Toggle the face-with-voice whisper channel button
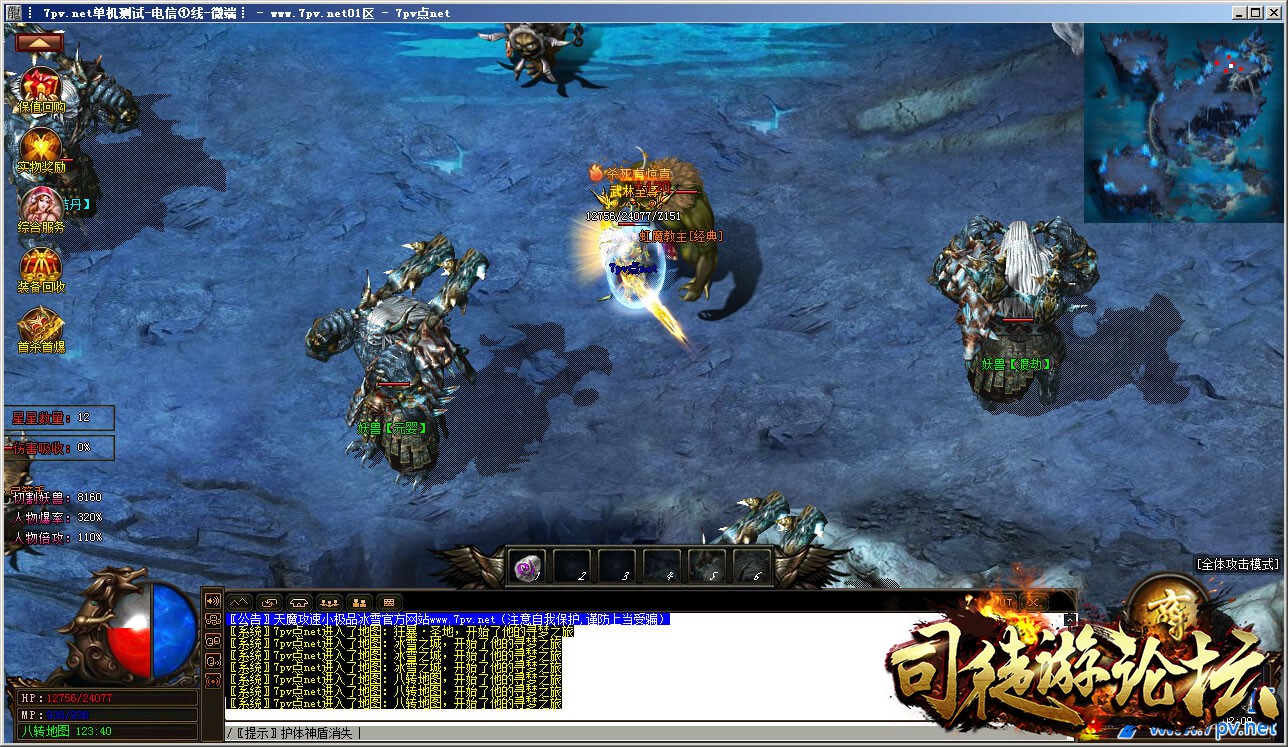 (212, 661)
